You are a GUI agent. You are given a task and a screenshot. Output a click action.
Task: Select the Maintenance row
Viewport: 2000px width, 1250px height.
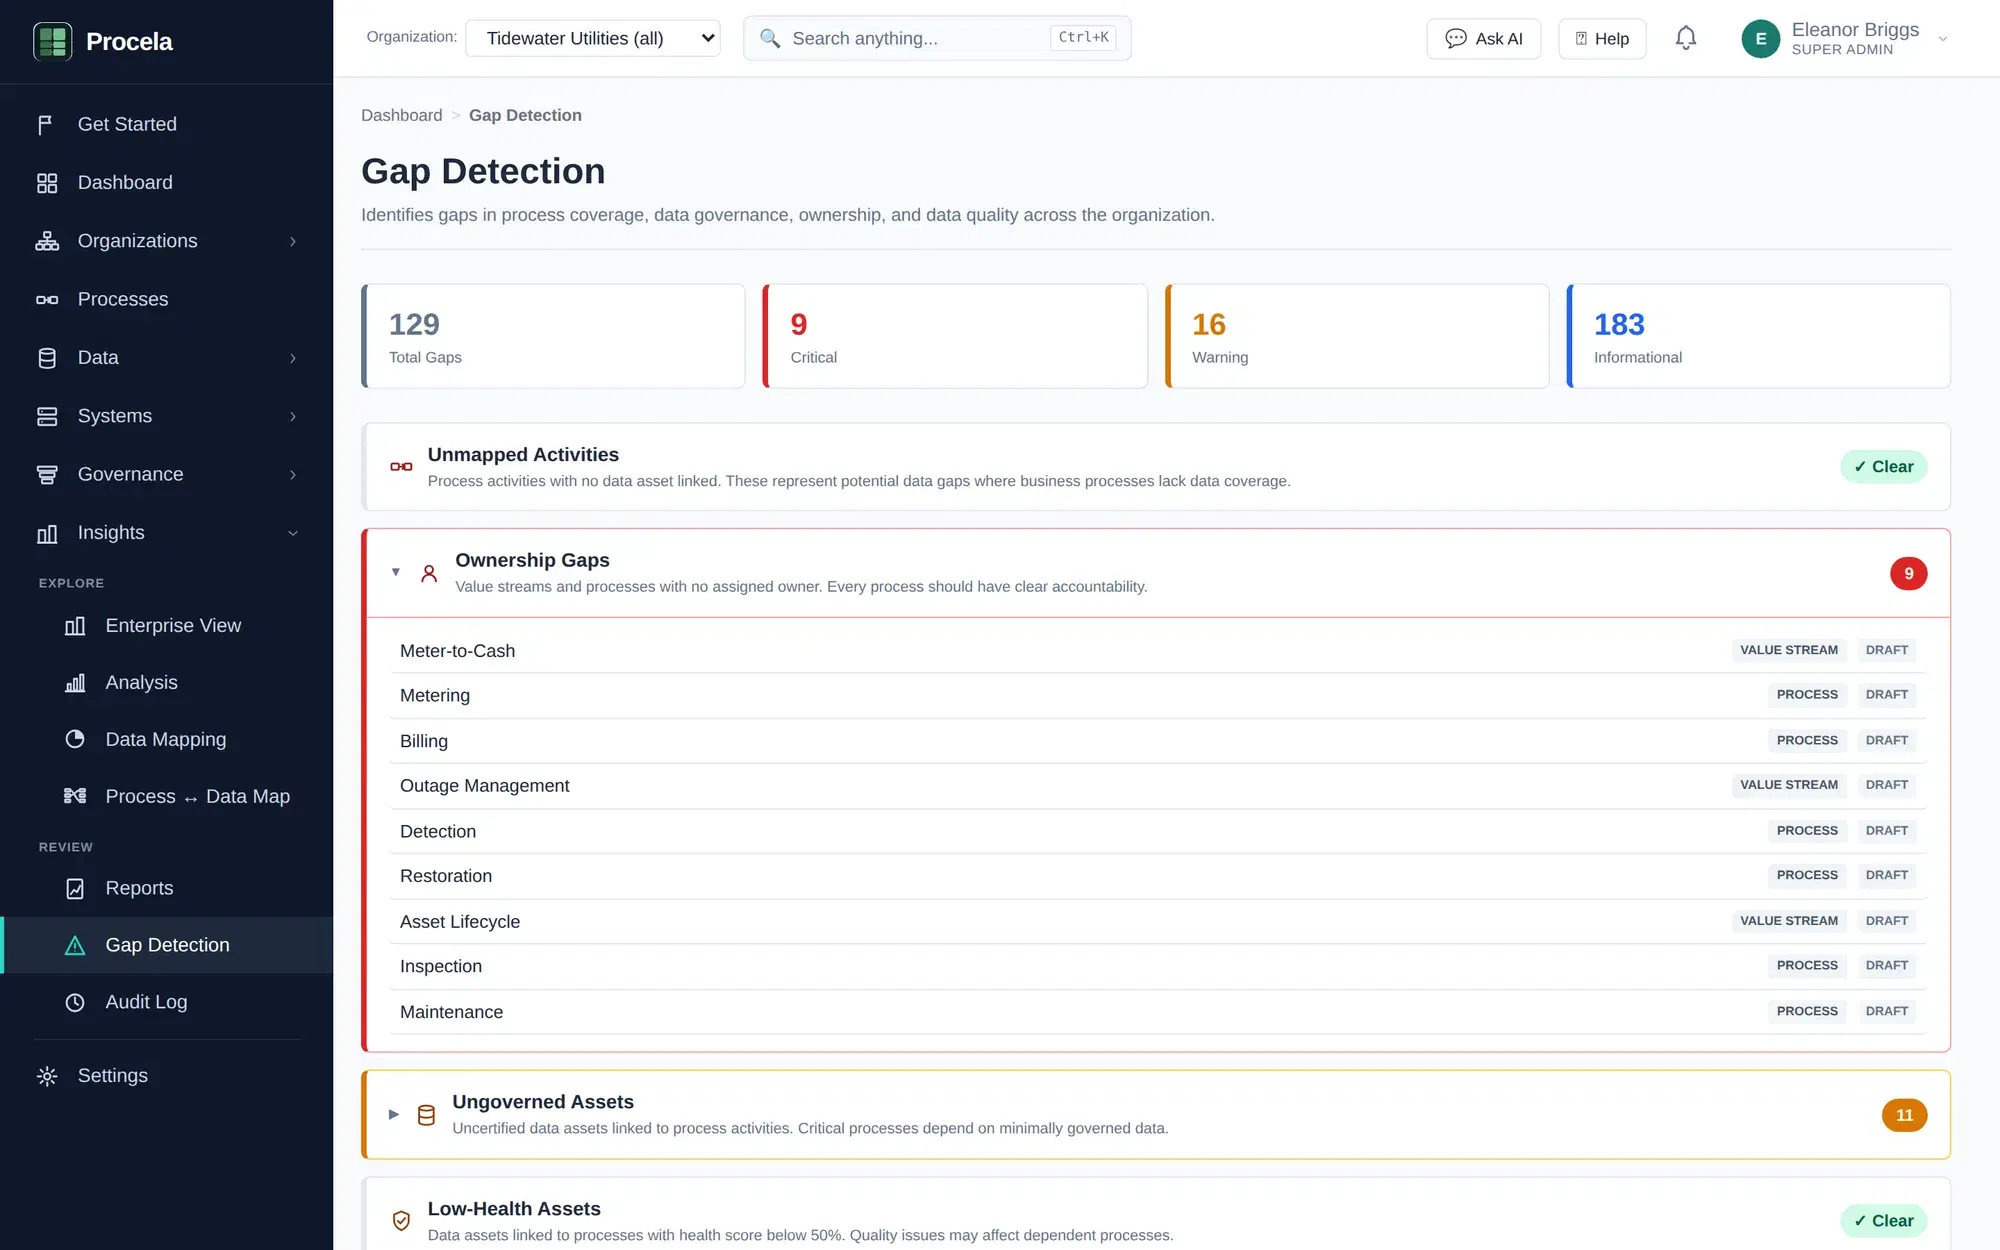coord(1157,1012)
